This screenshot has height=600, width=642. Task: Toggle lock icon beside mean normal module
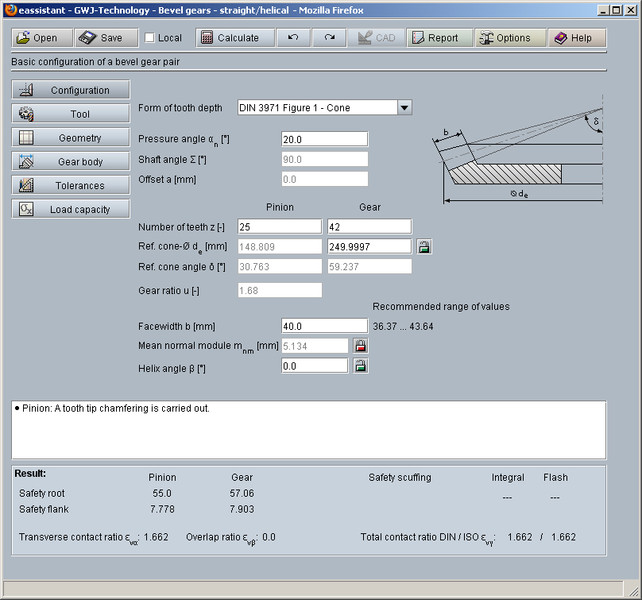tap(360, 346)
